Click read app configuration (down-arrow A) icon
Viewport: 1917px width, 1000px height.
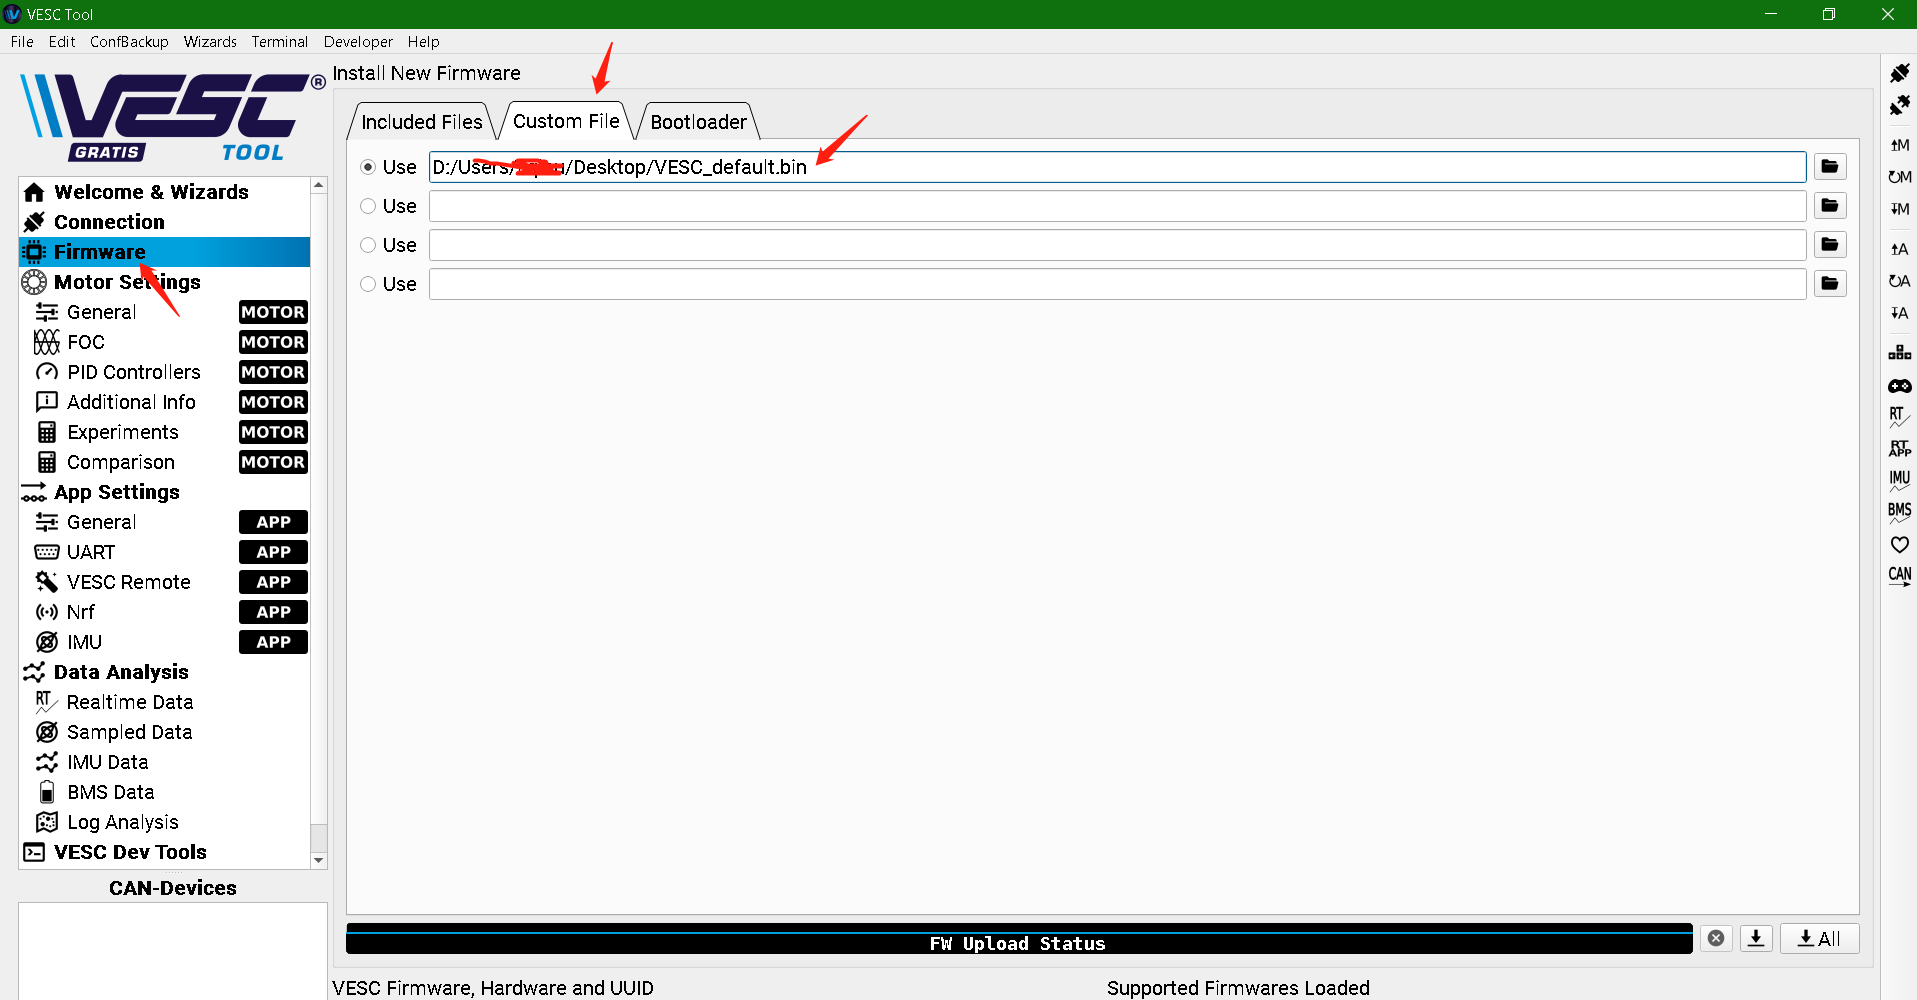1899,313
